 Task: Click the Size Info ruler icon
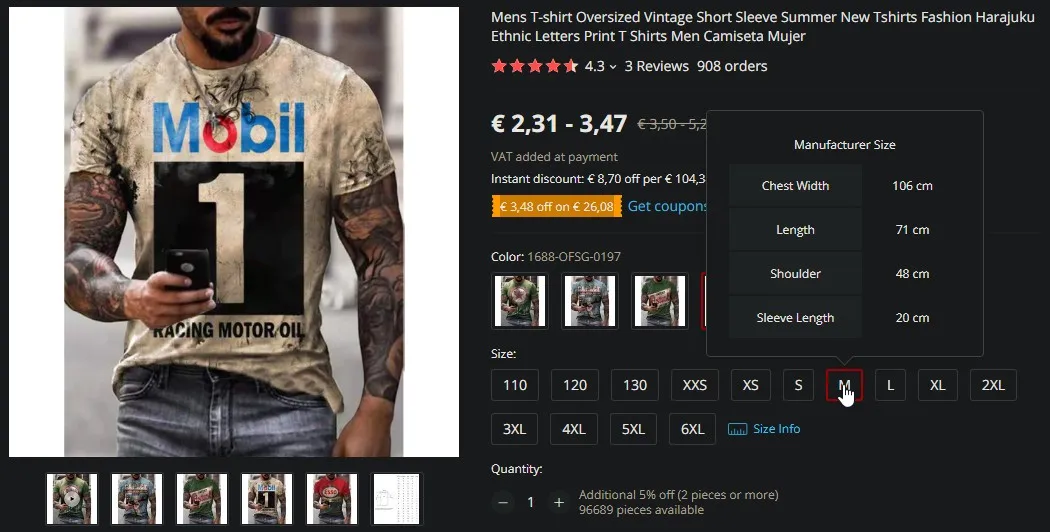tap(737, 429)
